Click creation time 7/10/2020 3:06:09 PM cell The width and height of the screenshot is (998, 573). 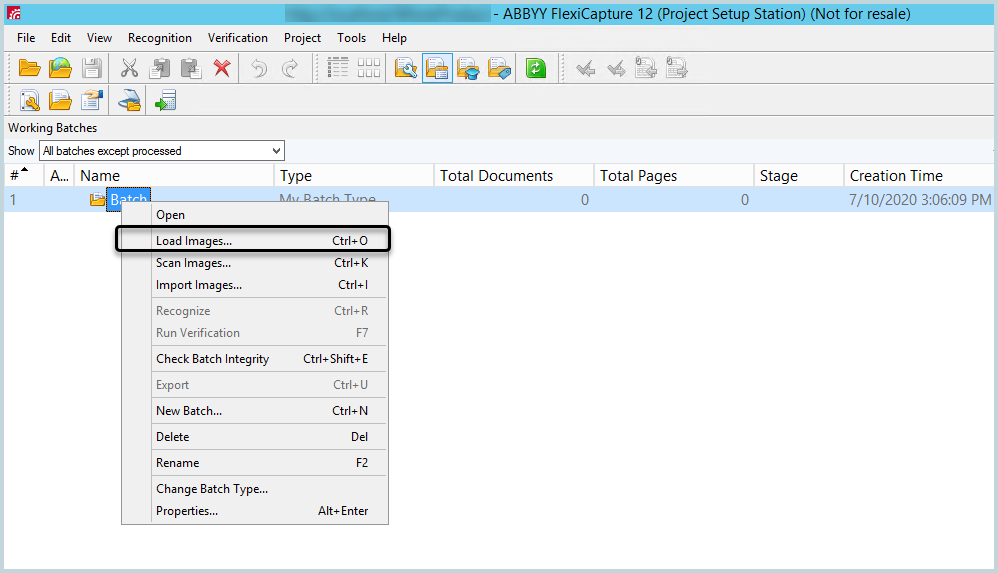click(920, 200)
